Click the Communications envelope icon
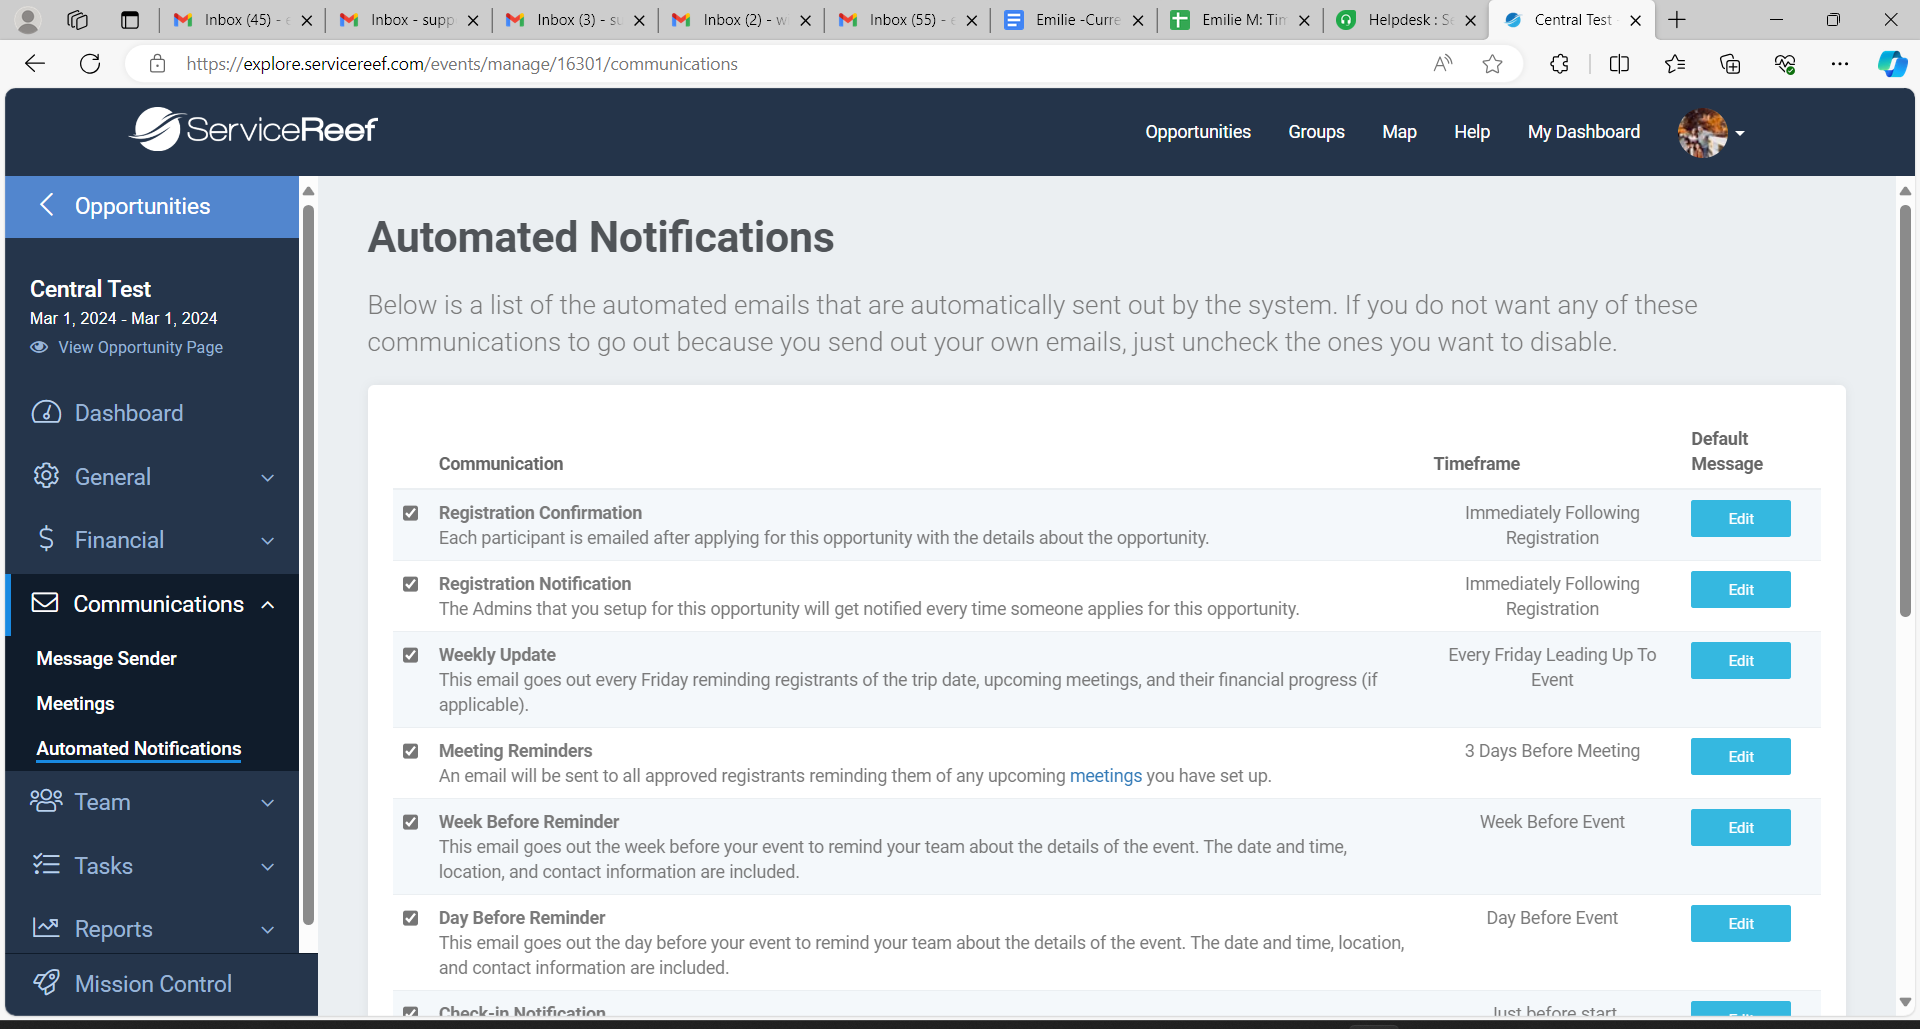 (x=45, y=603)
